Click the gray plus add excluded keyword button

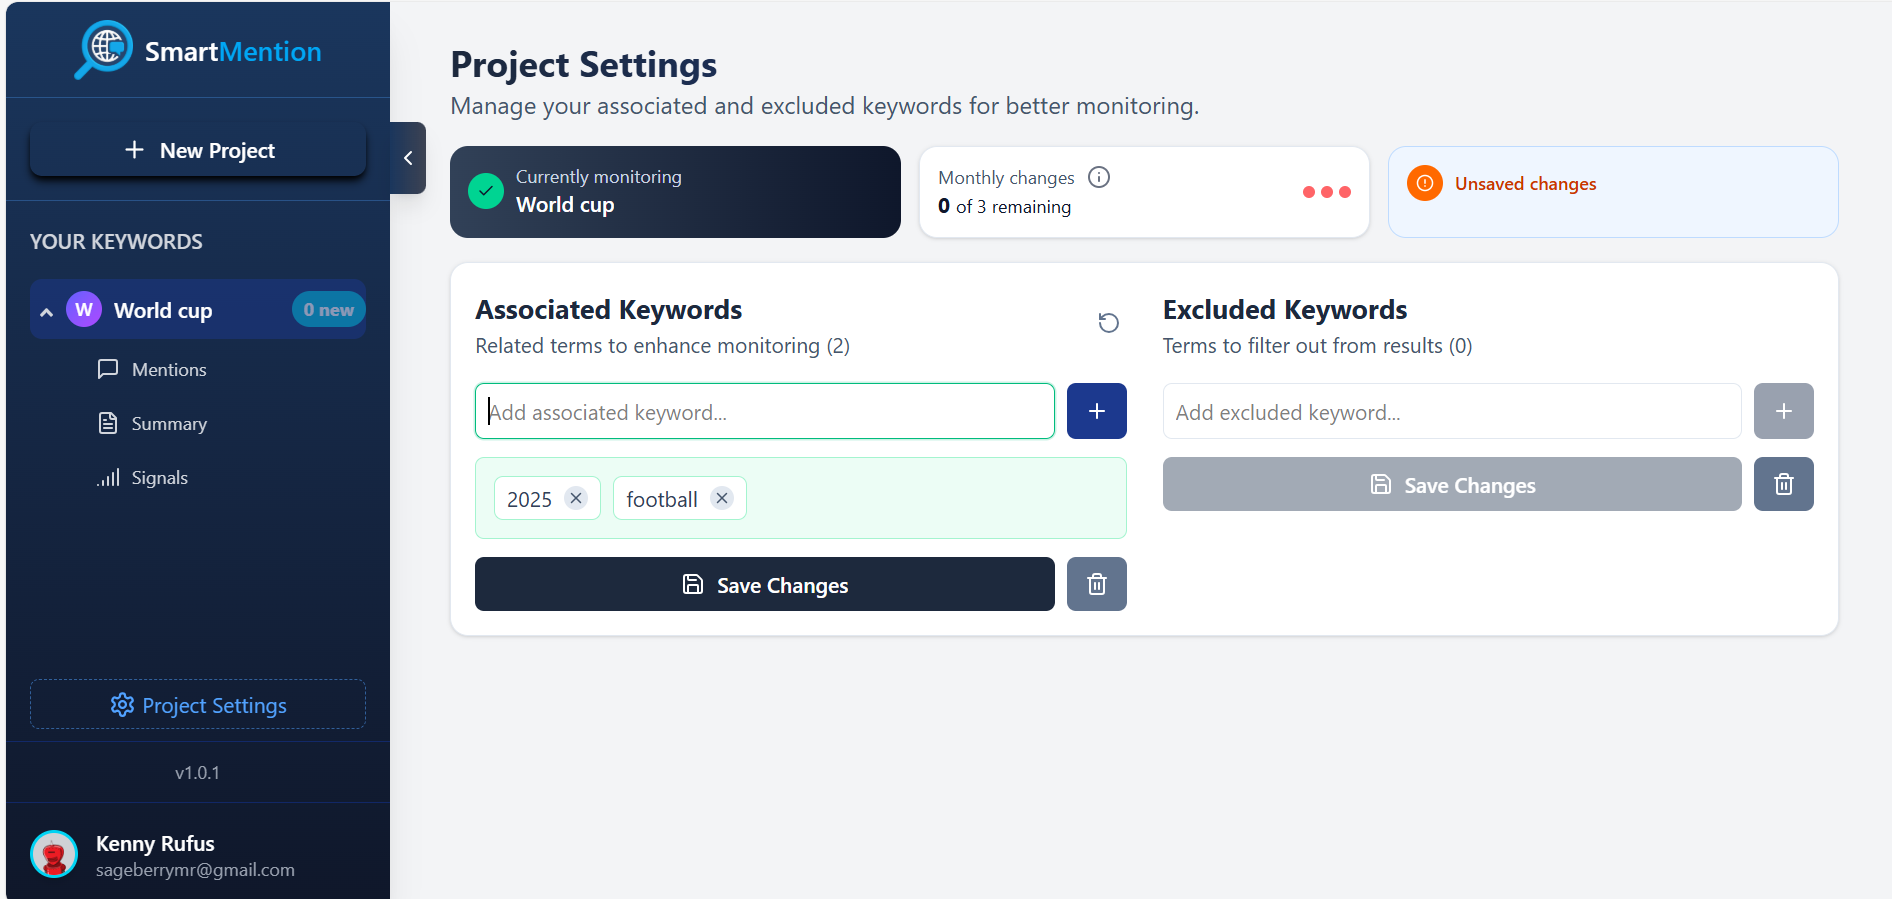(1783, 411)
